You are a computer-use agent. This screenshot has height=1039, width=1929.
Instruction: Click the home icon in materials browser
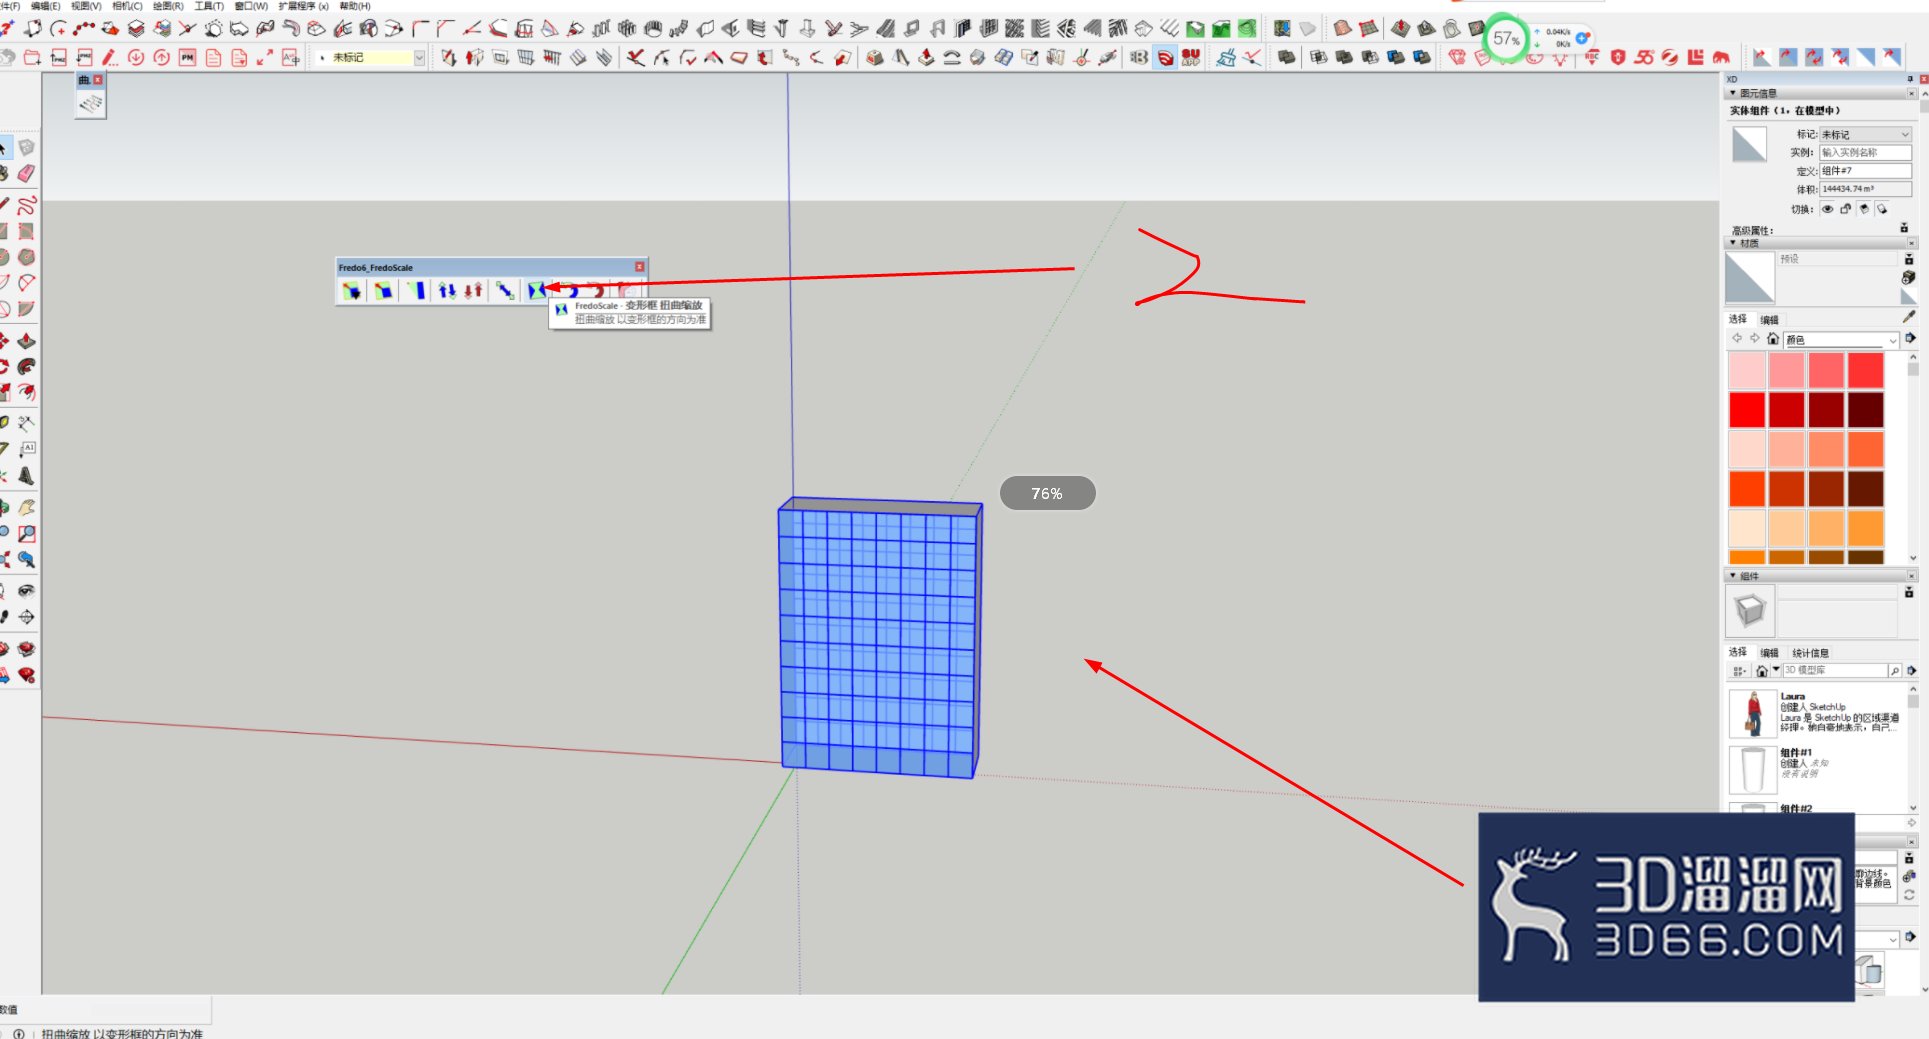click(1772, 339)
